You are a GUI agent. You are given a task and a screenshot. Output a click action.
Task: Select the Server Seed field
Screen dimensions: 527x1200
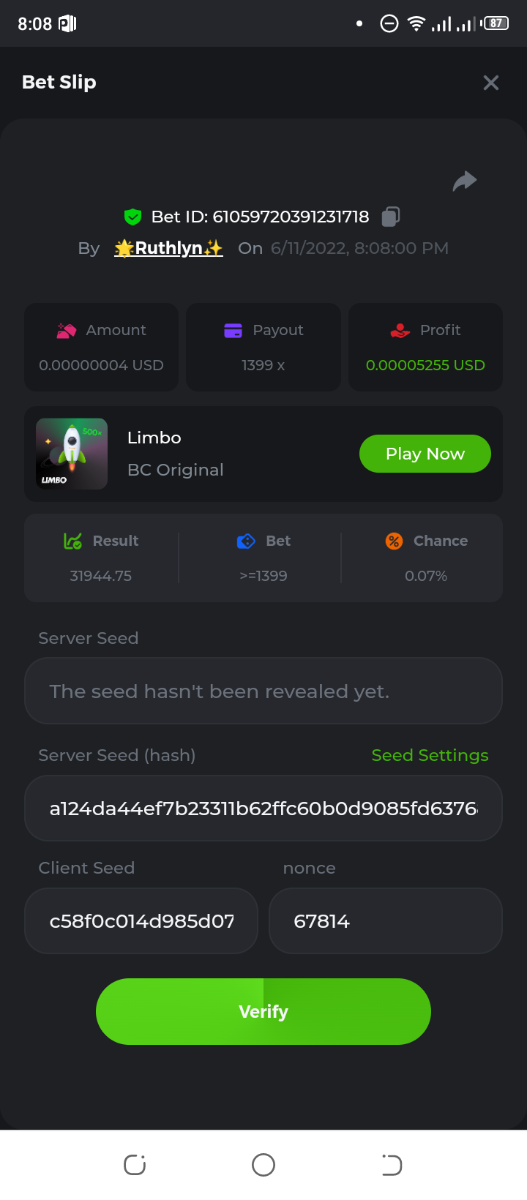[263, 691]
